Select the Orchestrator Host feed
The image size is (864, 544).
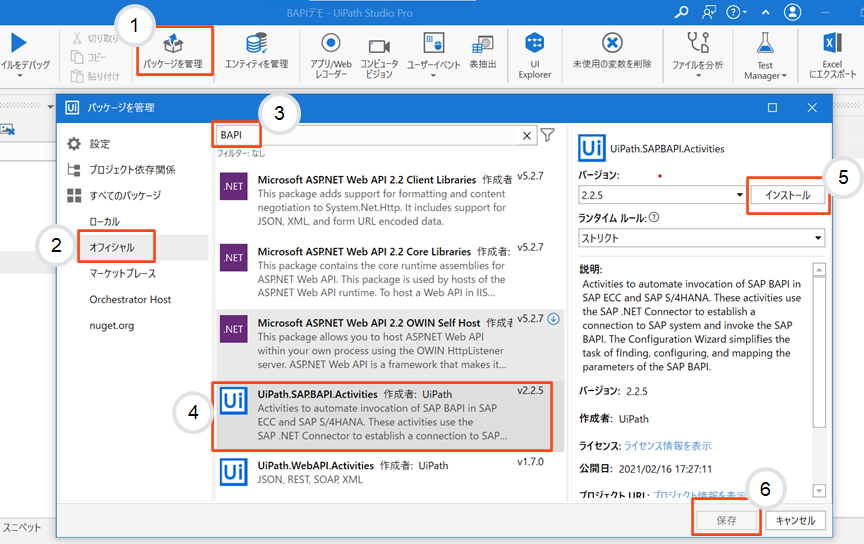point(130,299)
